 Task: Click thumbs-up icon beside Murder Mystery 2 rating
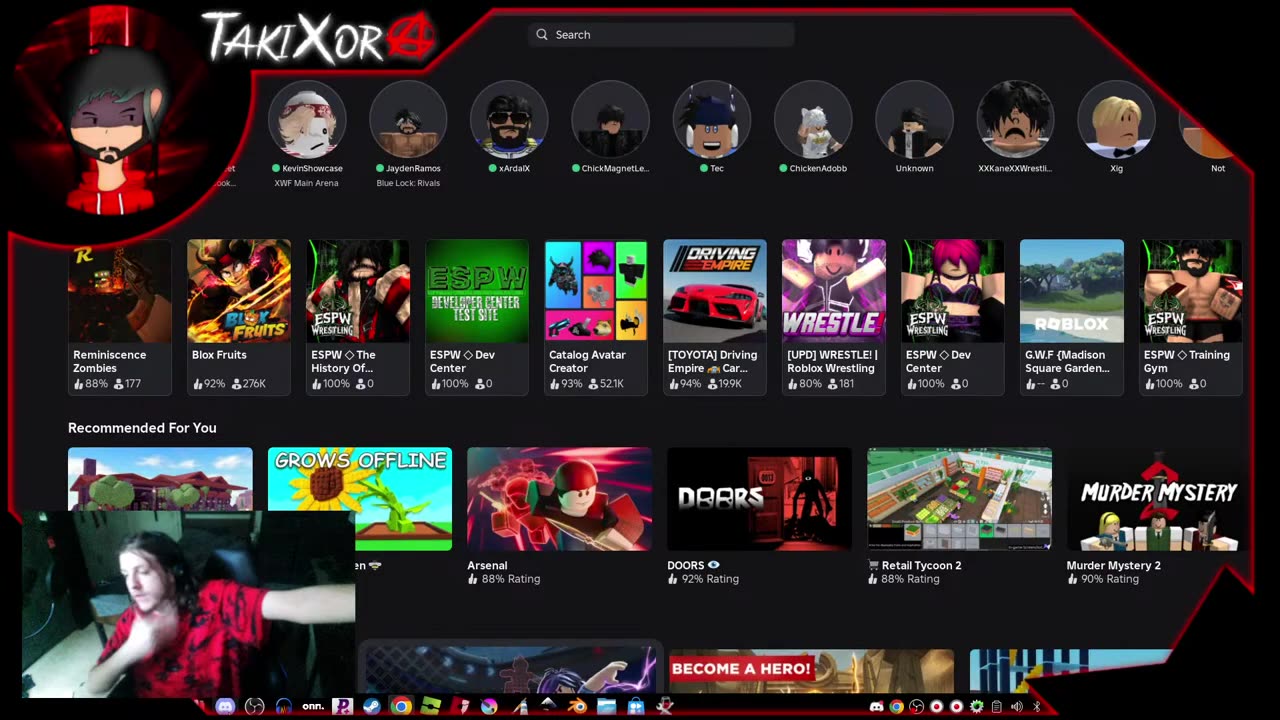coord(1072,579)
